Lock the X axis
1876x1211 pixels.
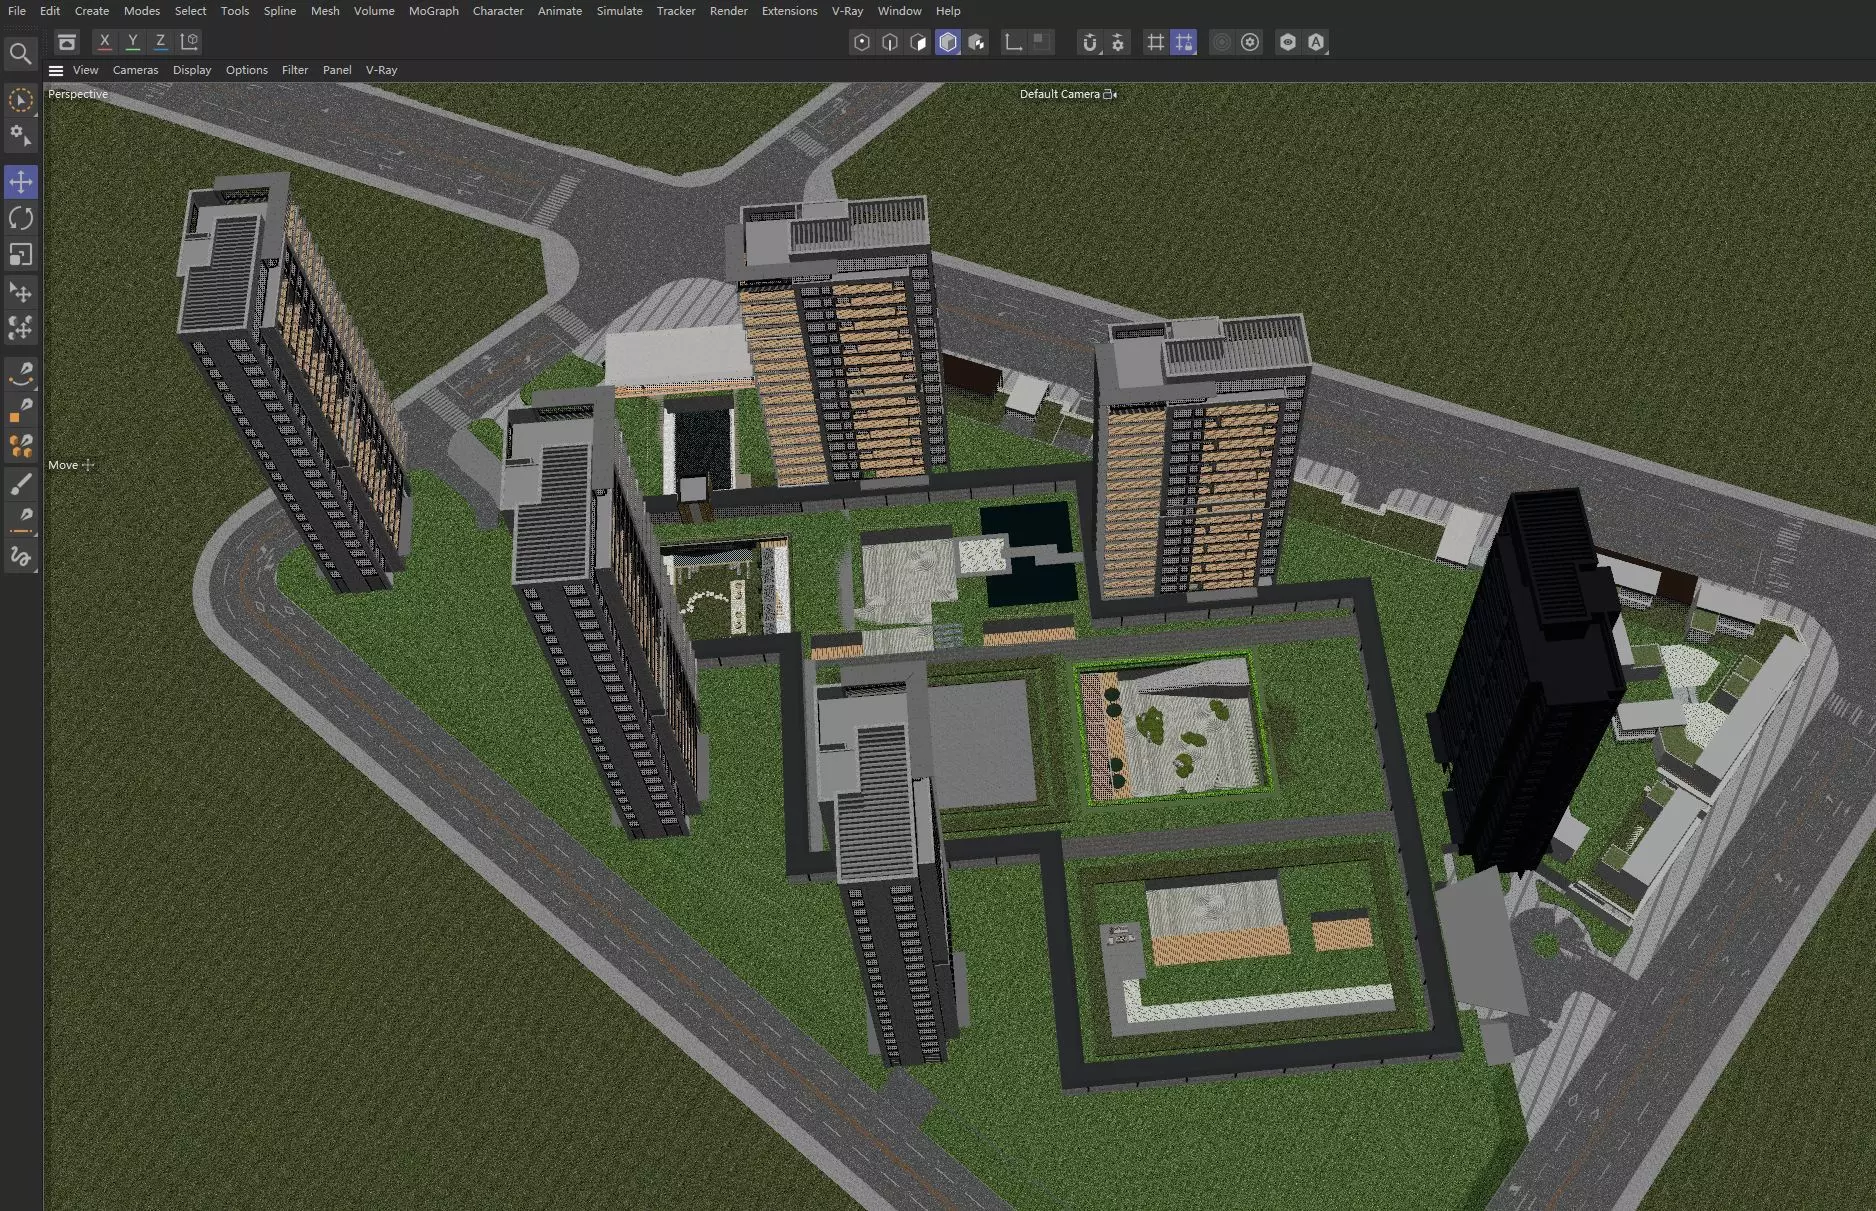104,42
